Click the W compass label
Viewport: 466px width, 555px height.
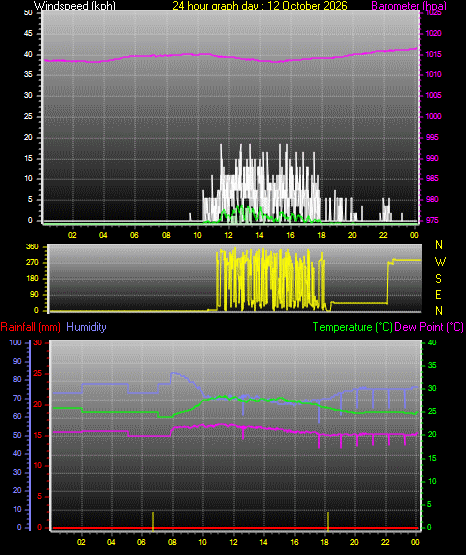point(440,262)
